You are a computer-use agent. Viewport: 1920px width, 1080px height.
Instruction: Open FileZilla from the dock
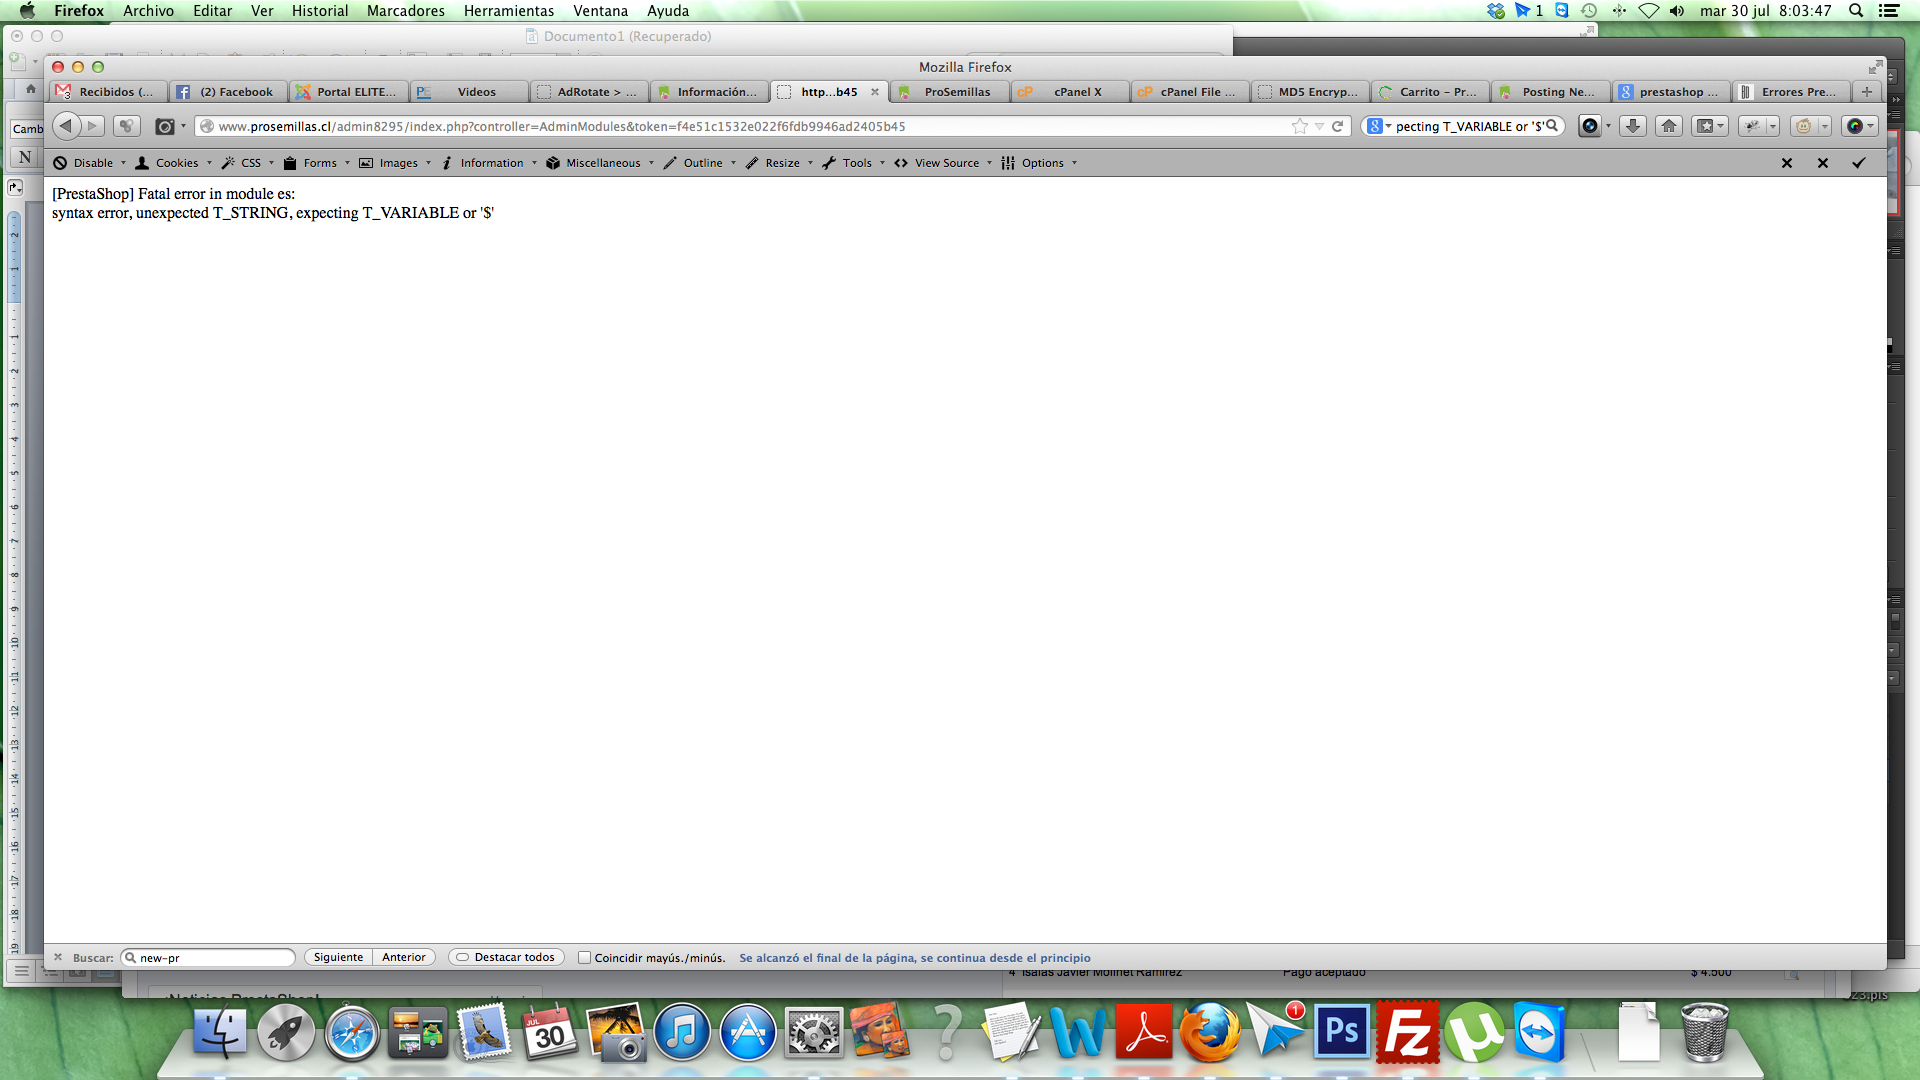coord(1408,1033)
